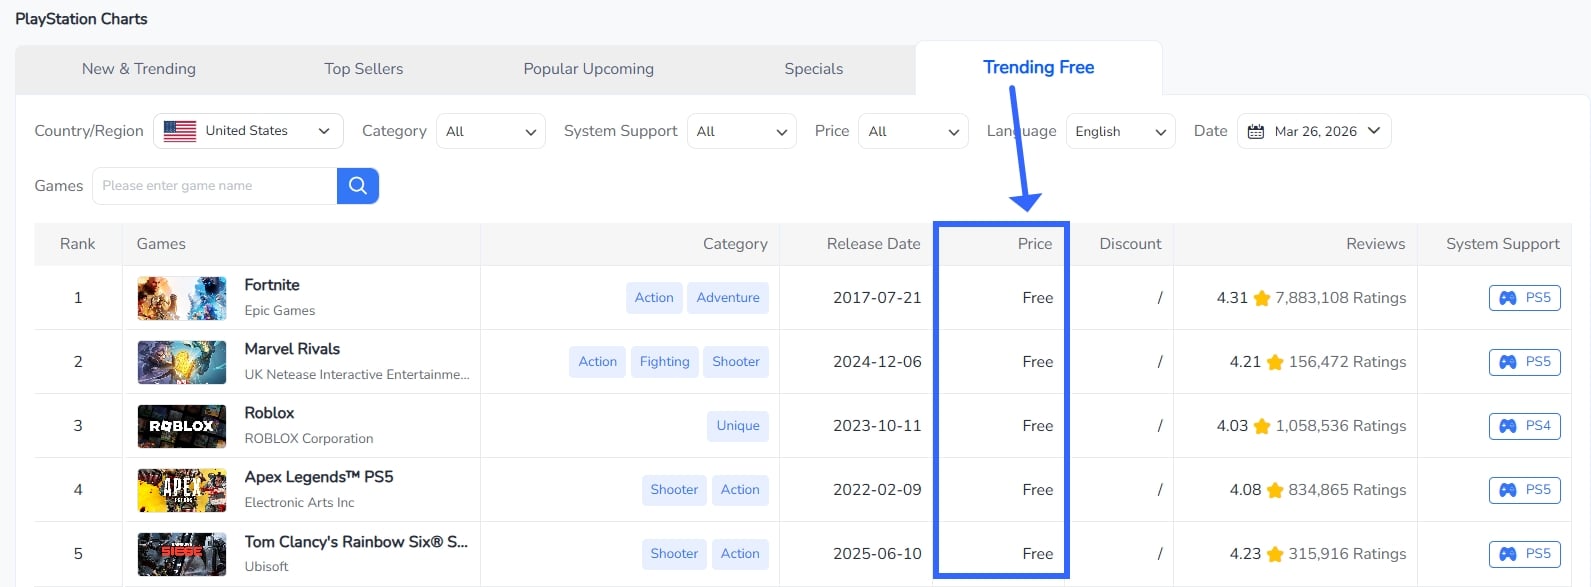
Task: Focus the game name search field
Action: click(x=215, y=186)
